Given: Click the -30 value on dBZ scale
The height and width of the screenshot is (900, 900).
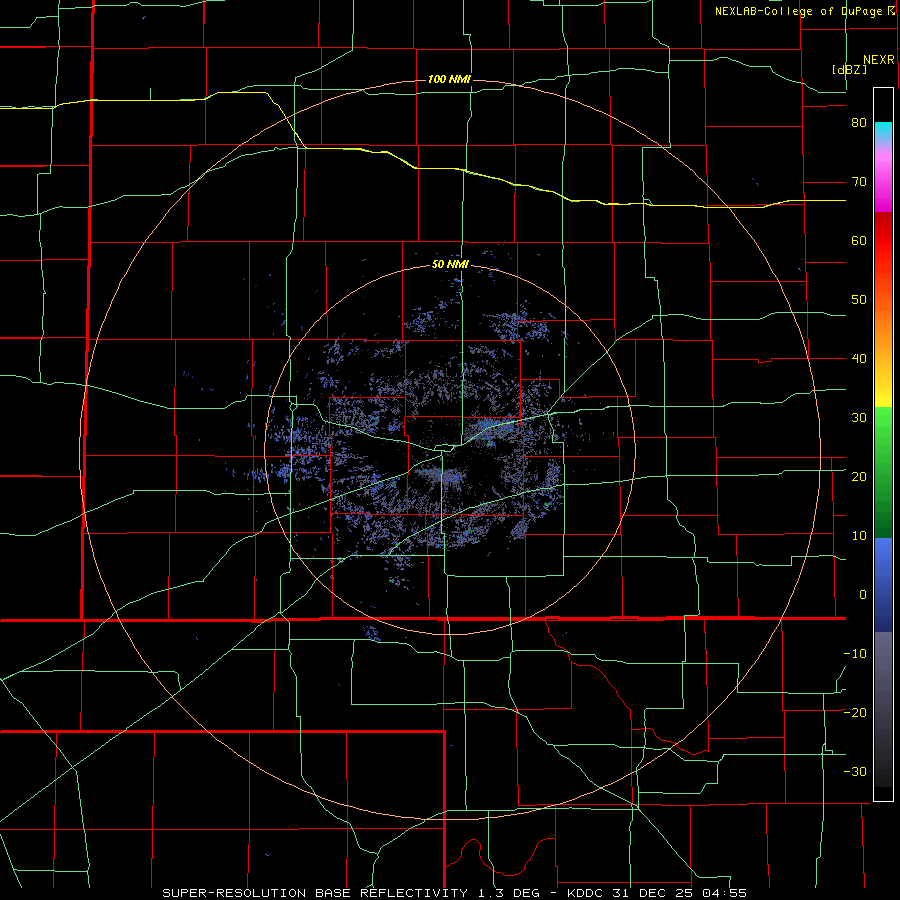Looking at the screenshot, I should (x=855, y=772).
